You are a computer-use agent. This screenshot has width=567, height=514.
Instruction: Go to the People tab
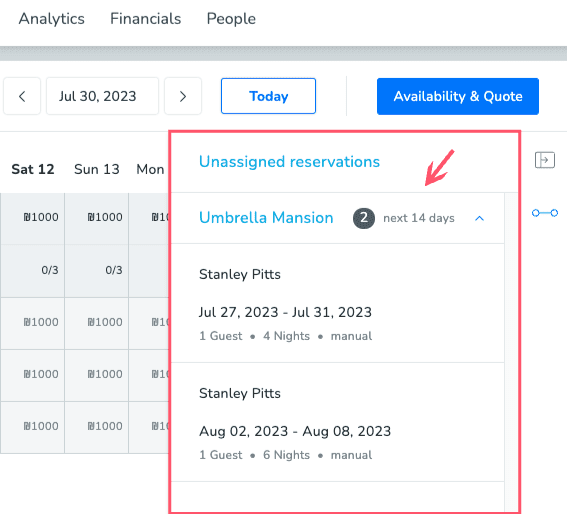click(x=231, y=19)
